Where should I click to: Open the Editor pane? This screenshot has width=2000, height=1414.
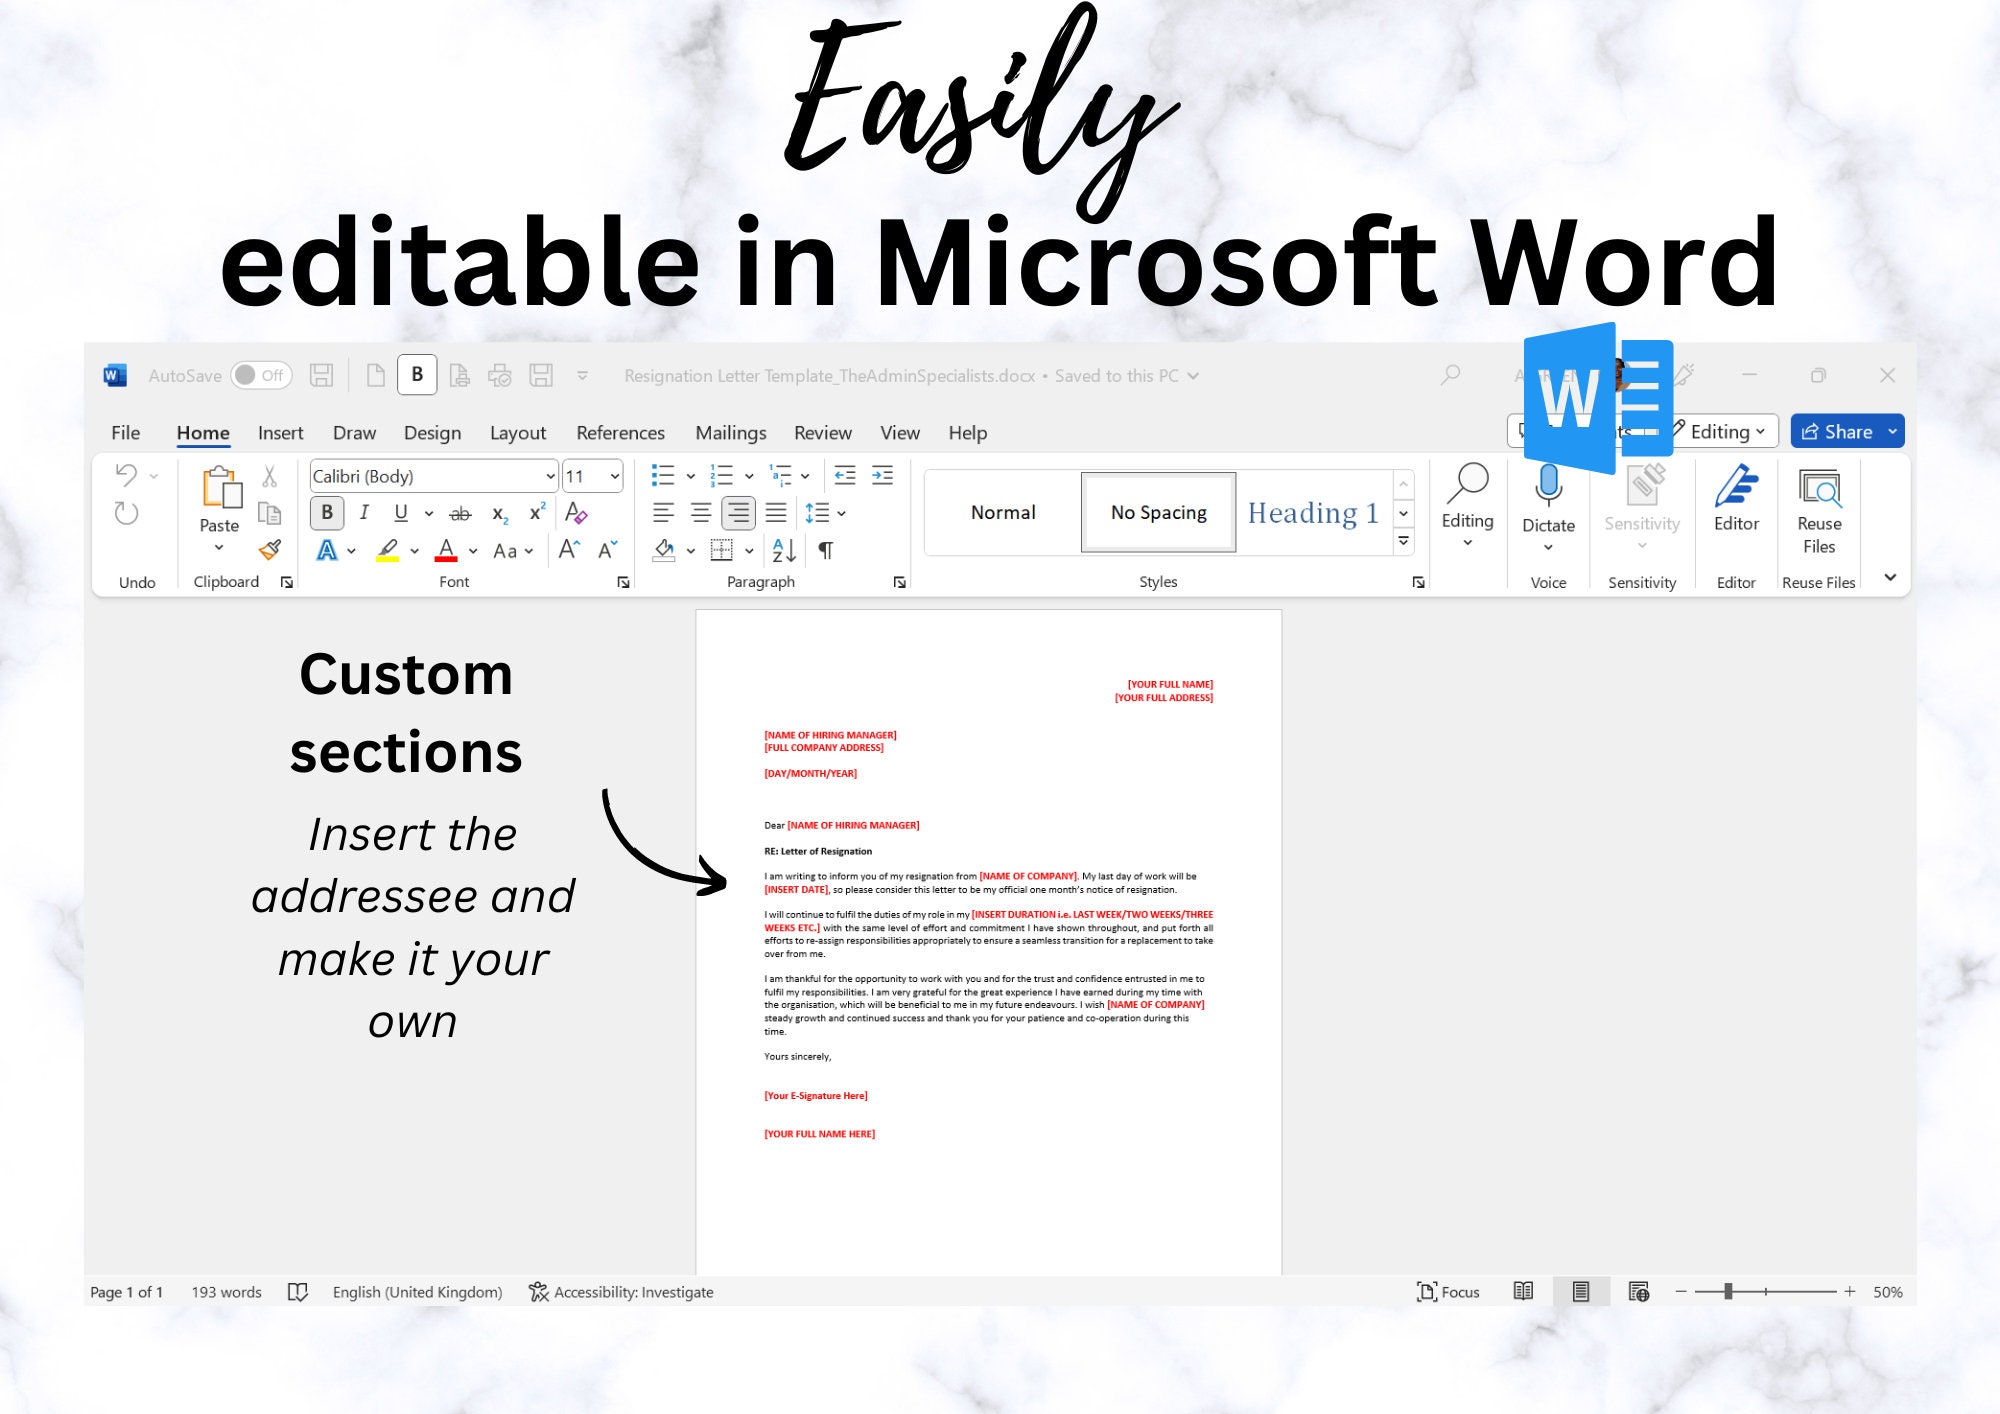click(1736, 505)
